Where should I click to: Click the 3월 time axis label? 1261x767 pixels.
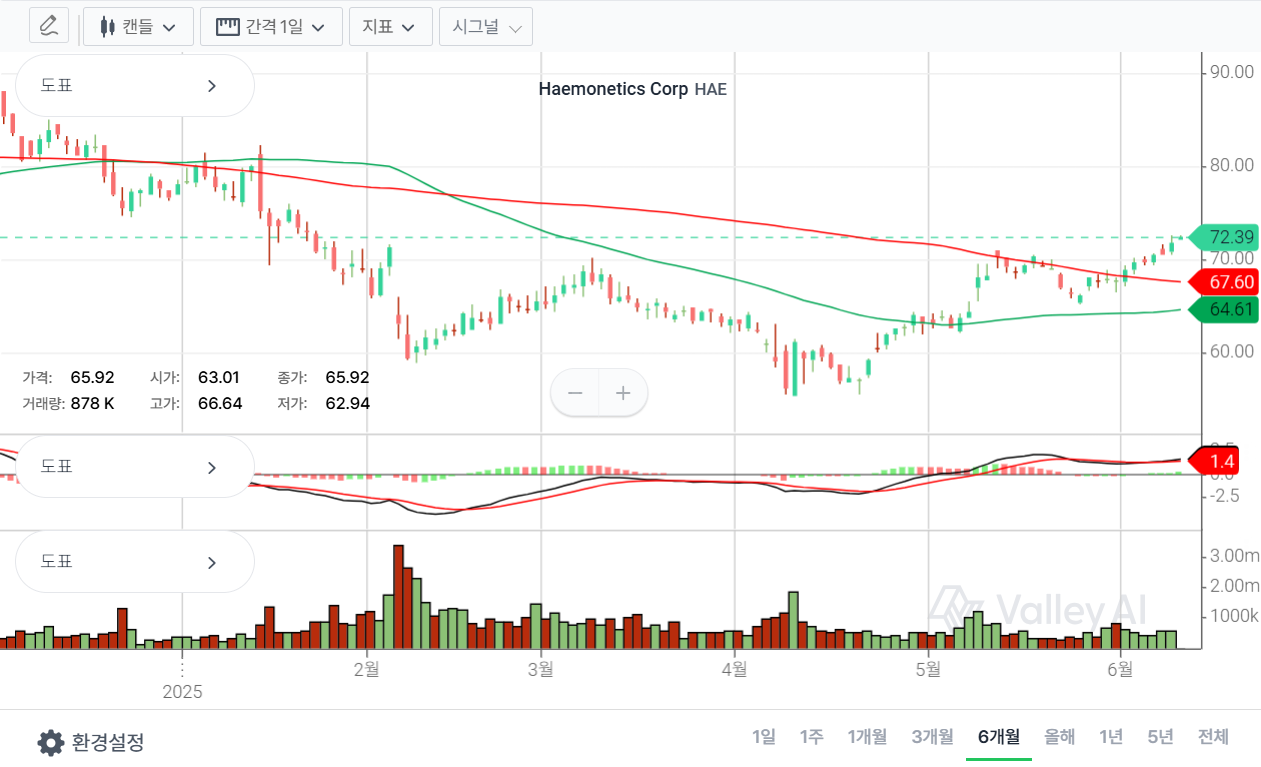pos(540,669)
